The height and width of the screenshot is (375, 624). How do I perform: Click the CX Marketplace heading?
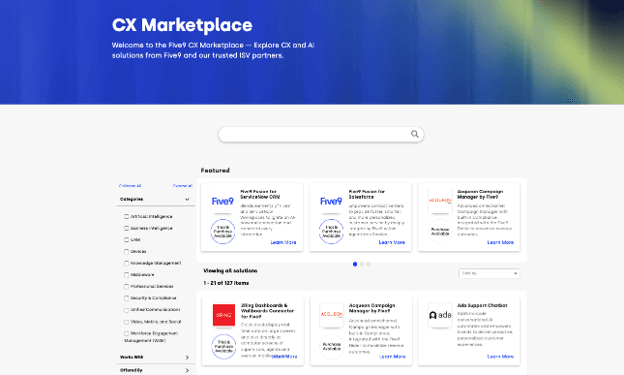click(x=182, y=25)
